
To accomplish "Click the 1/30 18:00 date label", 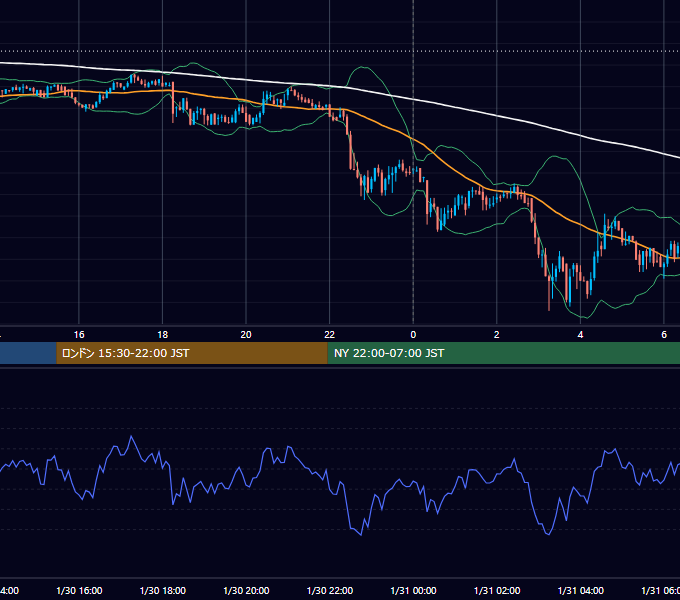I will click(x=163, y=590).
